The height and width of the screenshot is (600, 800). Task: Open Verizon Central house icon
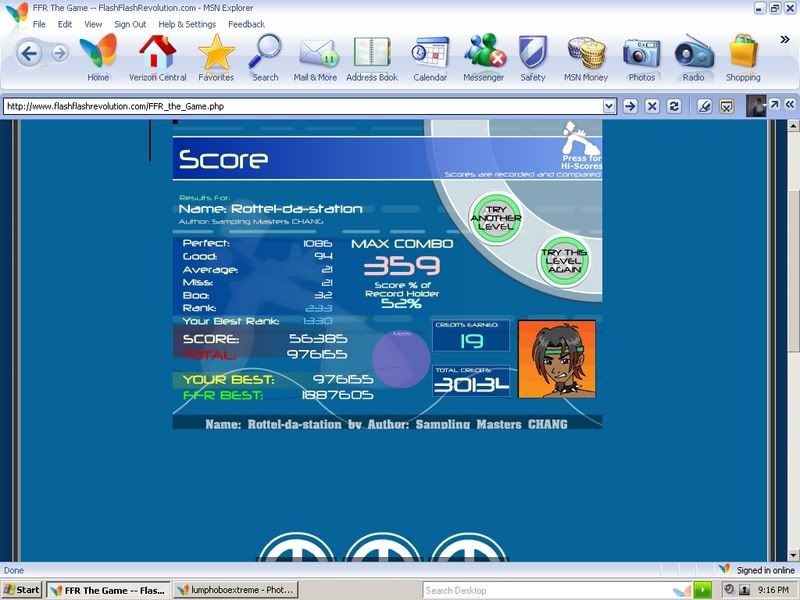pos(157,52)
